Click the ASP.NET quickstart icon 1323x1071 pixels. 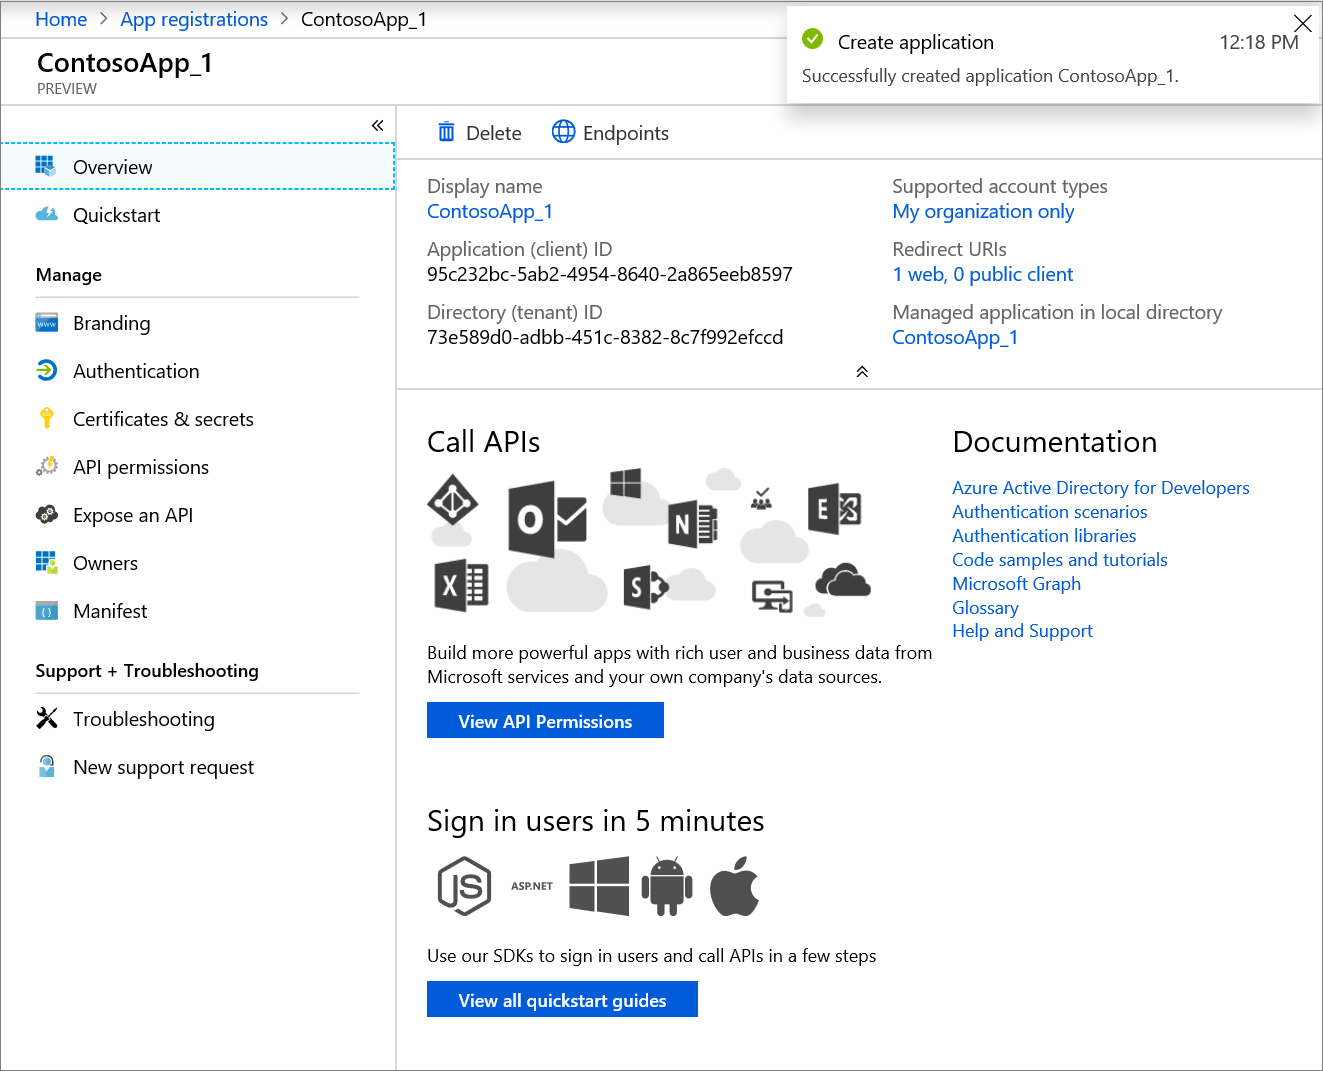(532, 886)
